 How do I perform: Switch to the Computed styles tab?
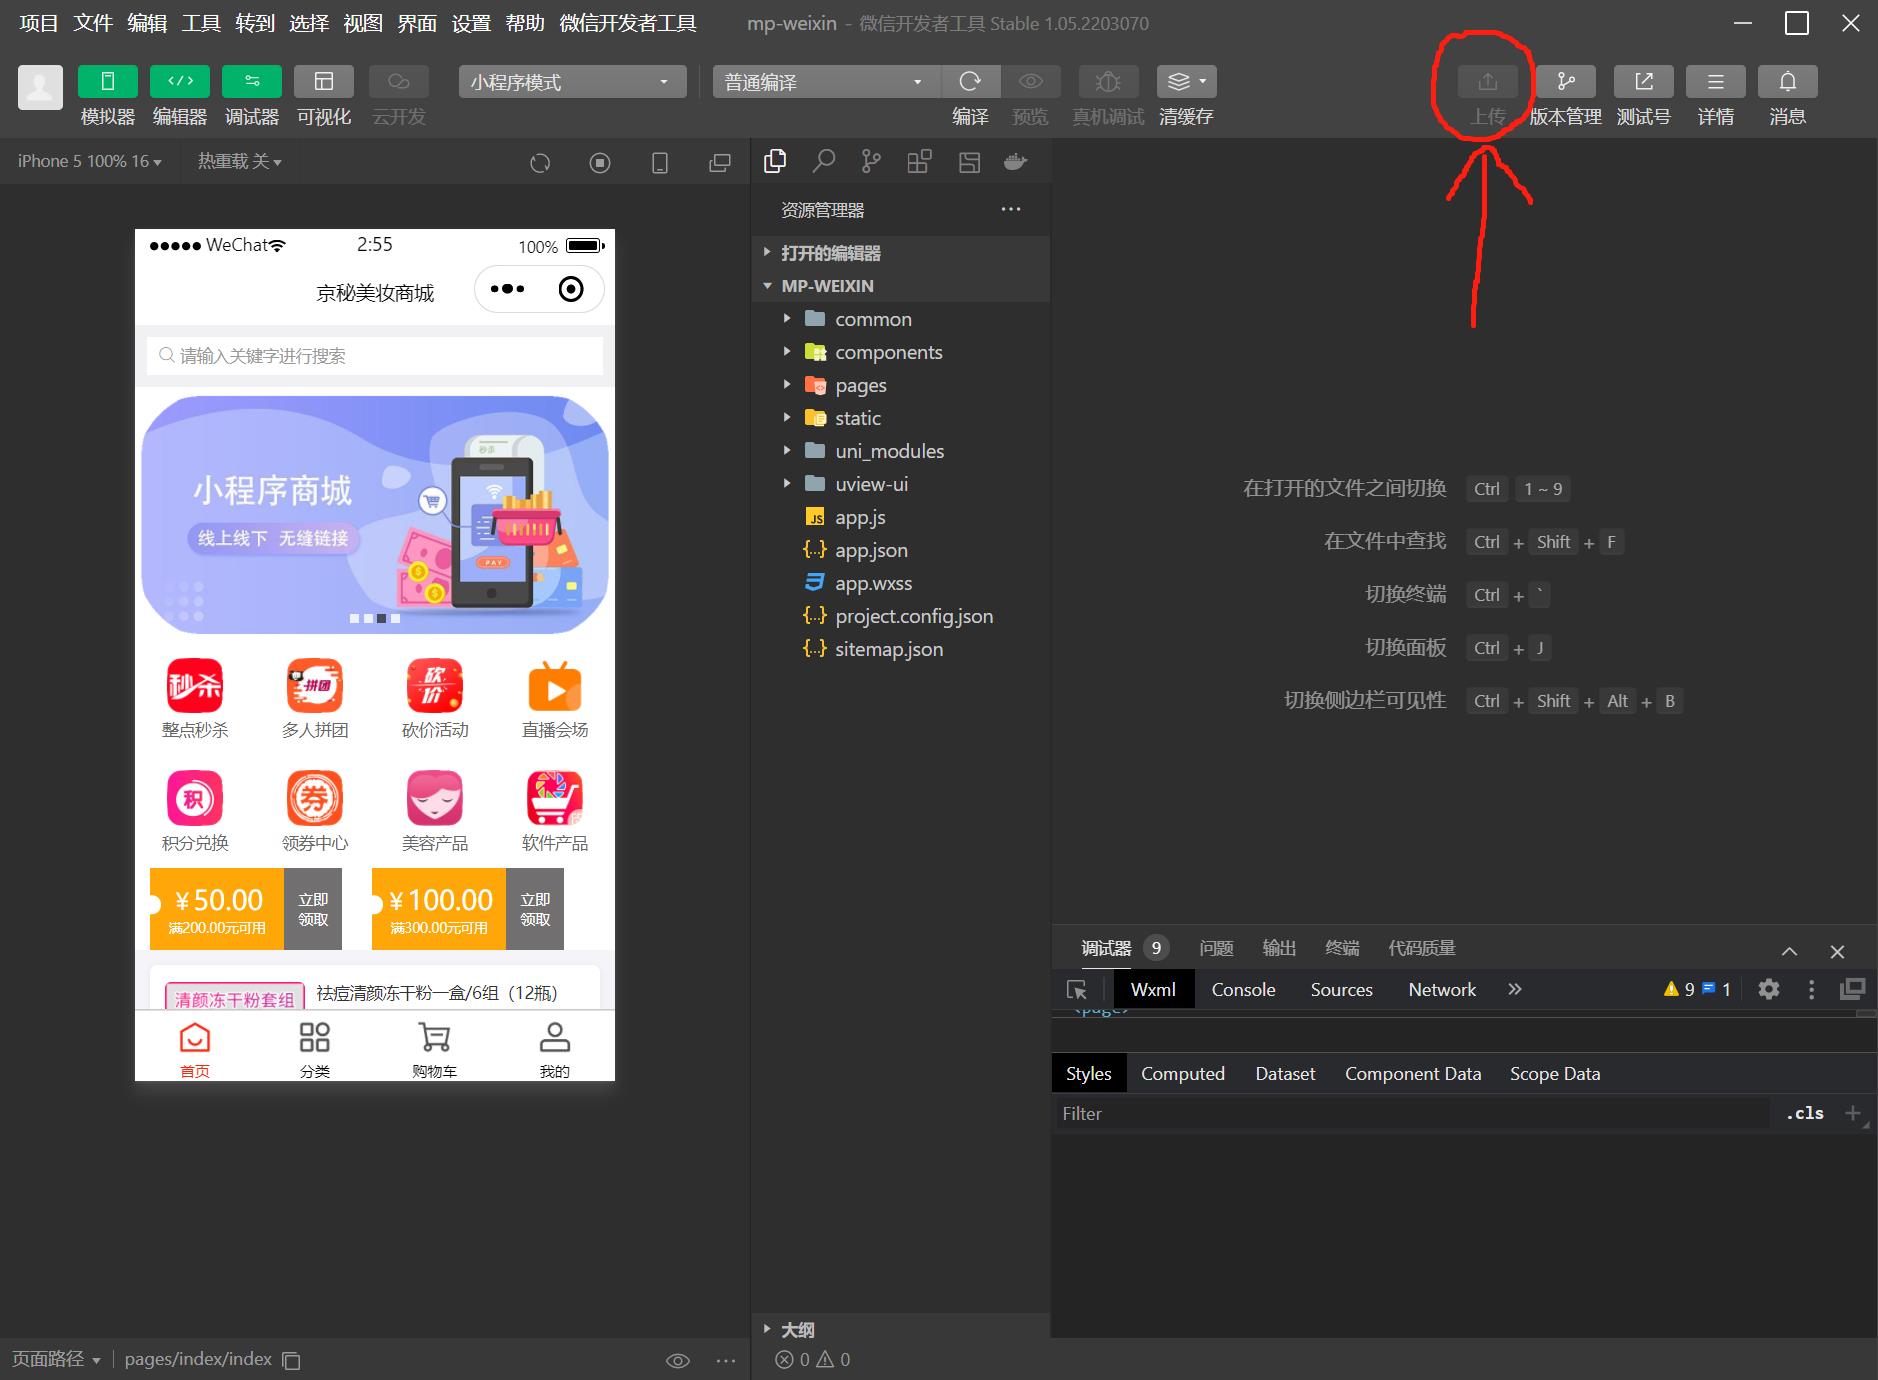[1183, 1073]
